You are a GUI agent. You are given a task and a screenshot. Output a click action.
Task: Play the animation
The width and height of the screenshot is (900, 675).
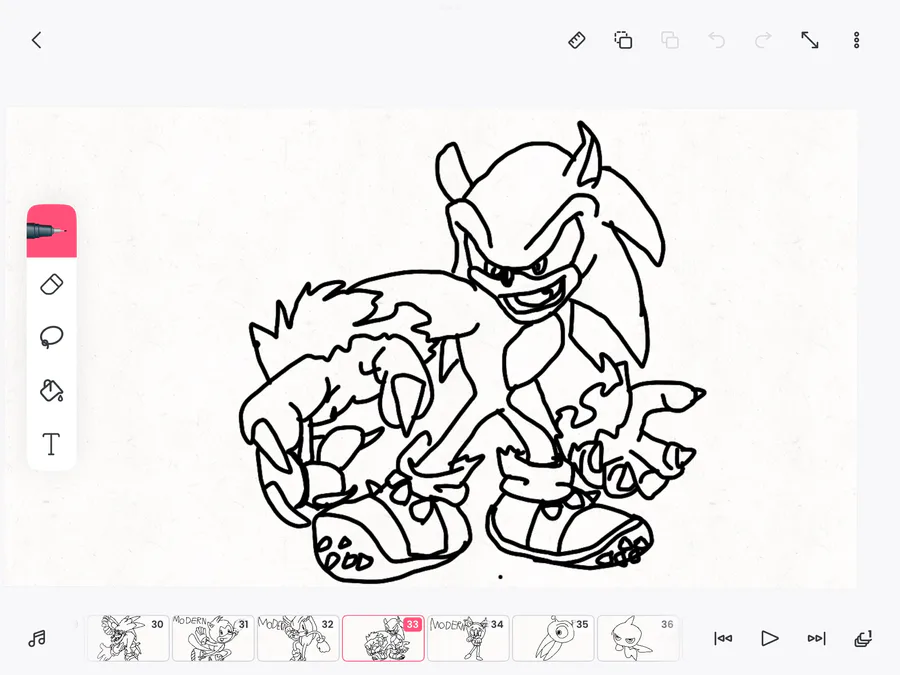point(769,638)
